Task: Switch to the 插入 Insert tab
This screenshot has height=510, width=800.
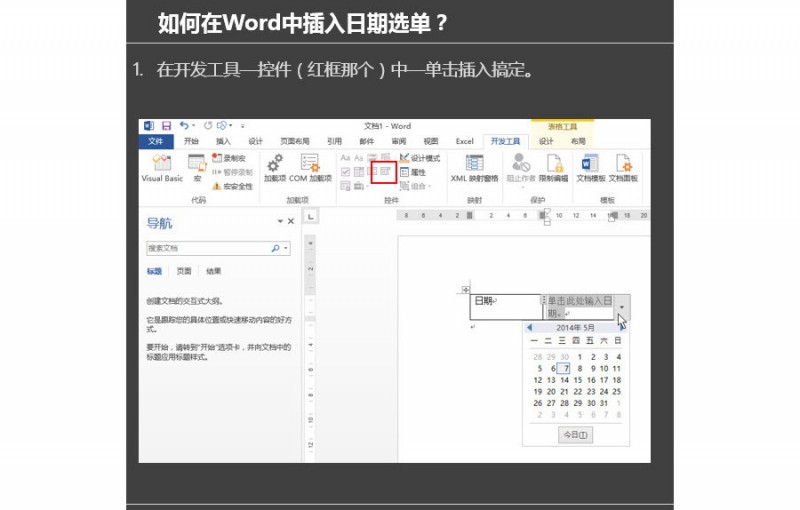Action: (223, 141)
